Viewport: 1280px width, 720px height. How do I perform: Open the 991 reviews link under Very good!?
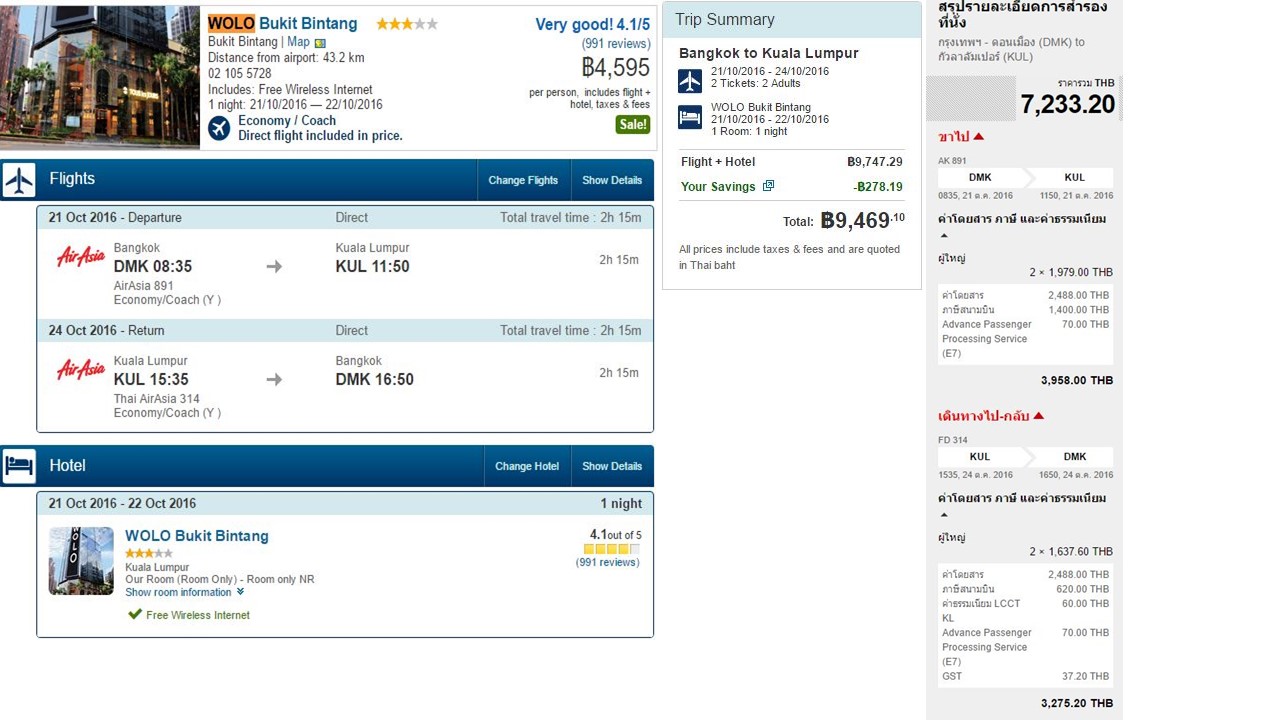point(616,44)
